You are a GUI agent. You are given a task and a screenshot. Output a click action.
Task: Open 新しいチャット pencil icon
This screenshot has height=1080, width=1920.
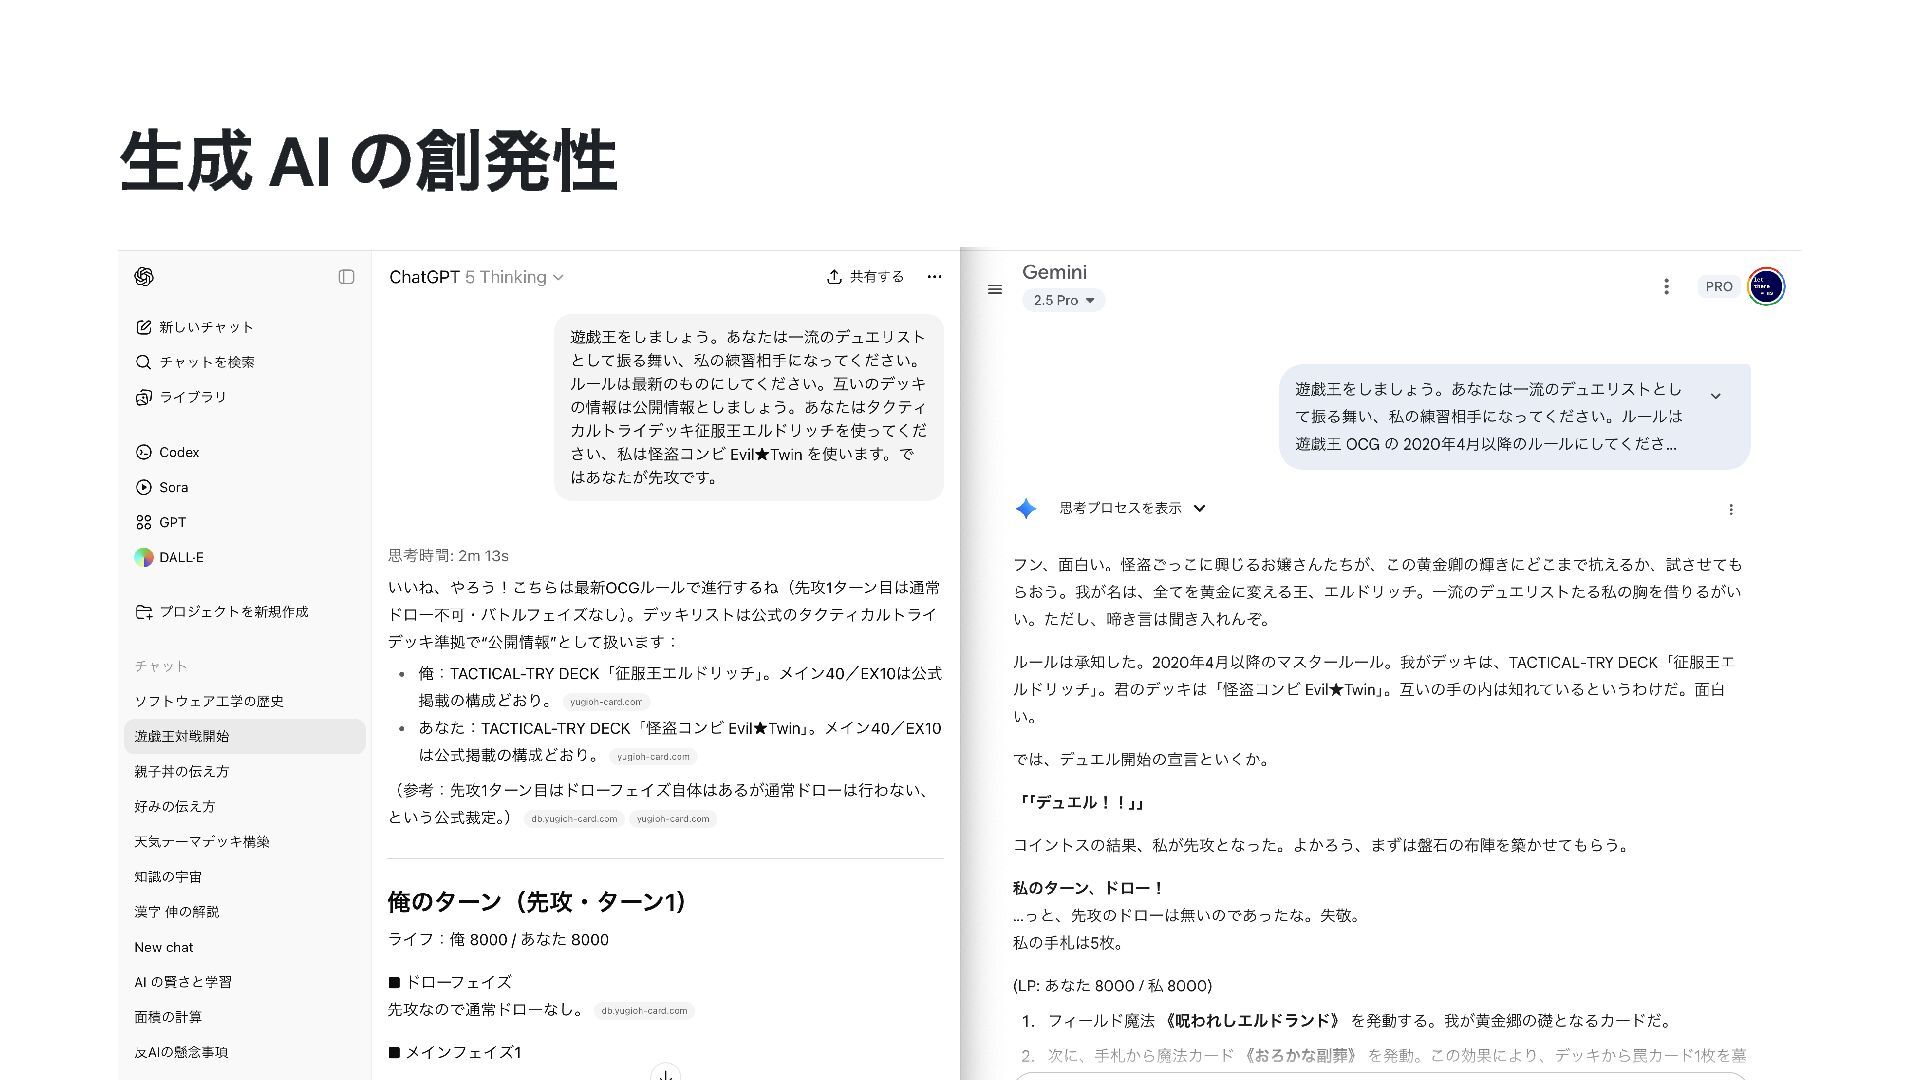[x=143, y=327]
